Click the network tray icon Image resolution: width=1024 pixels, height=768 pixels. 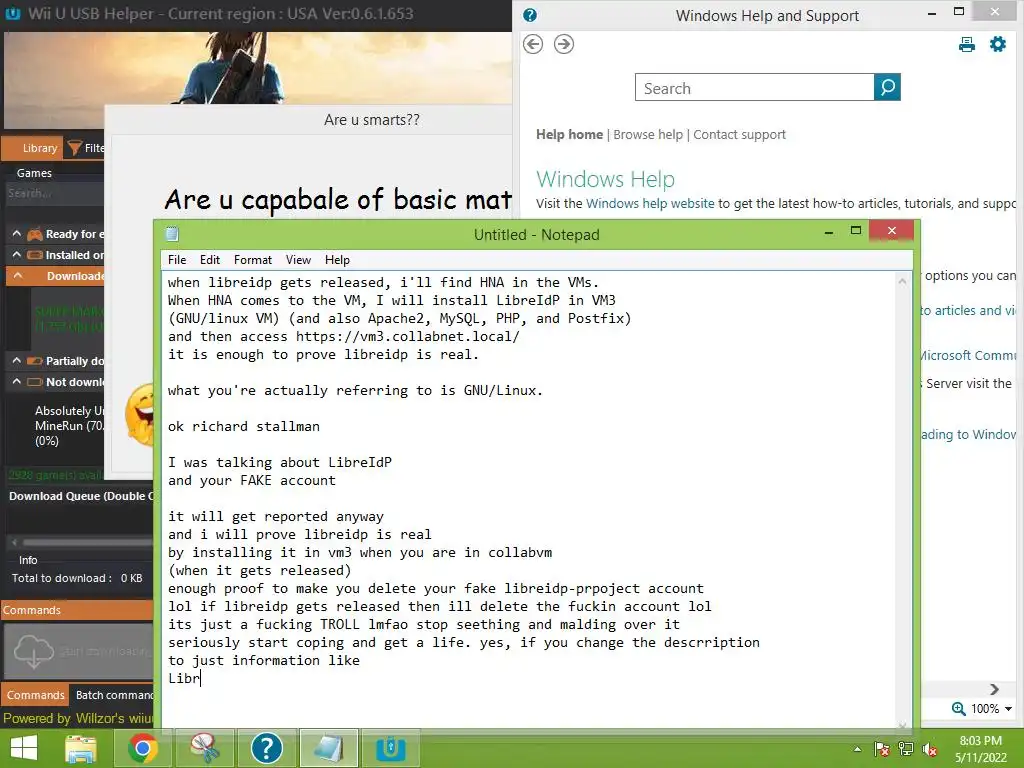pyautogui.click(x=906, y=749)
